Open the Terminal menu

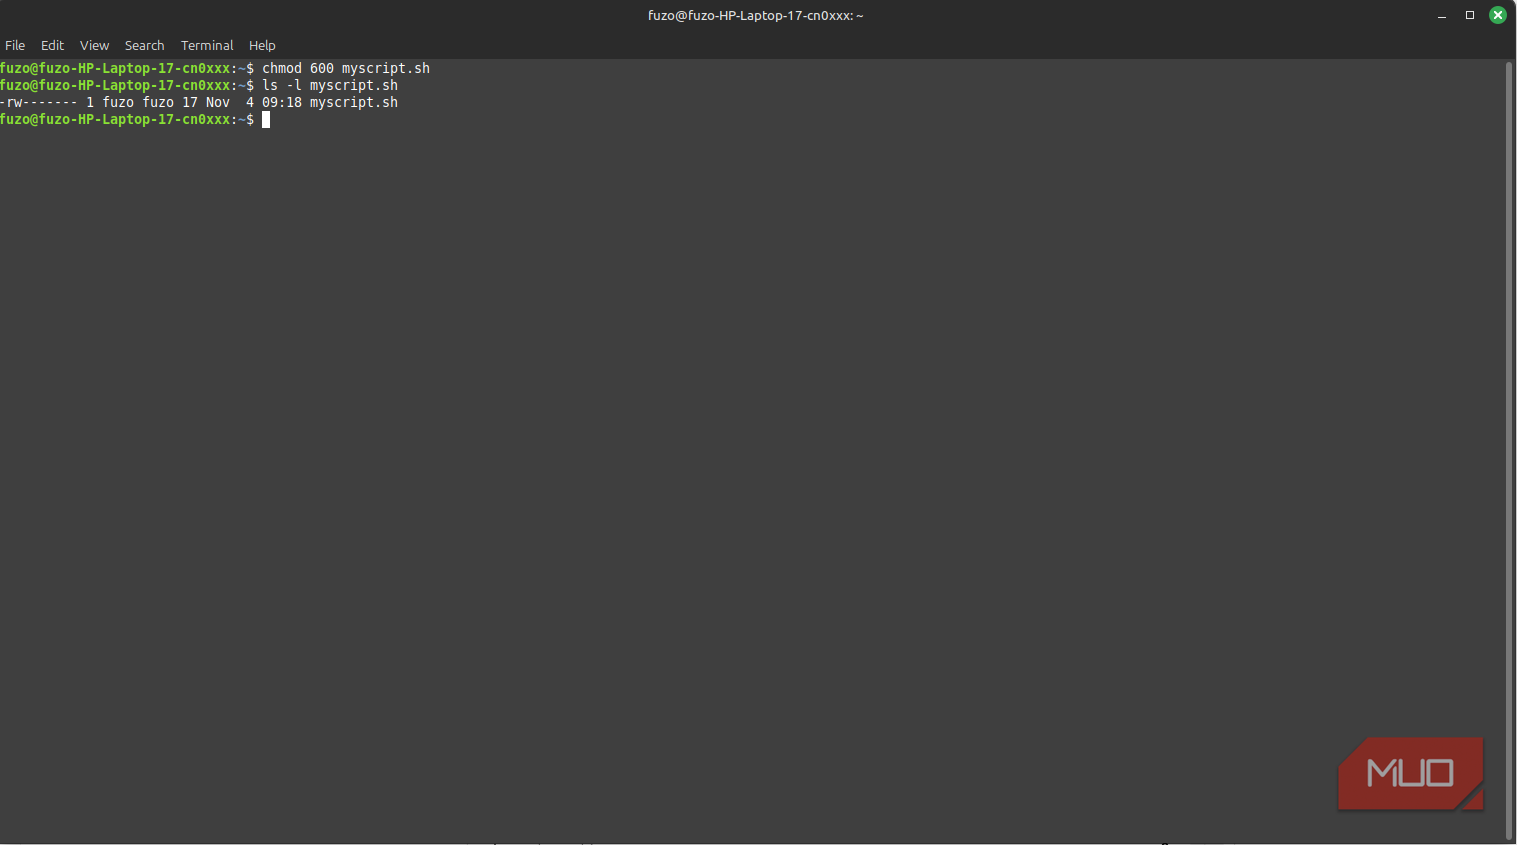207,45
